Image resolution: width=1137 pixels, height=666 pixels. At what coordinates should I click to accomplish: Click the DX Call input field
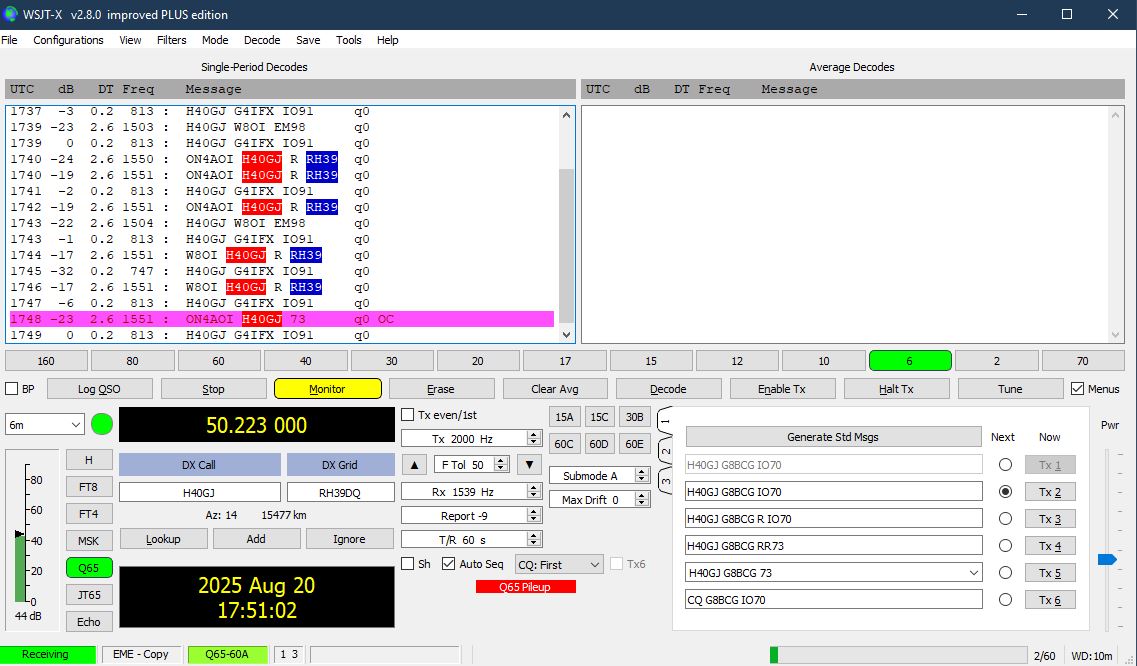pyautogui.click(x=199, y=492)
